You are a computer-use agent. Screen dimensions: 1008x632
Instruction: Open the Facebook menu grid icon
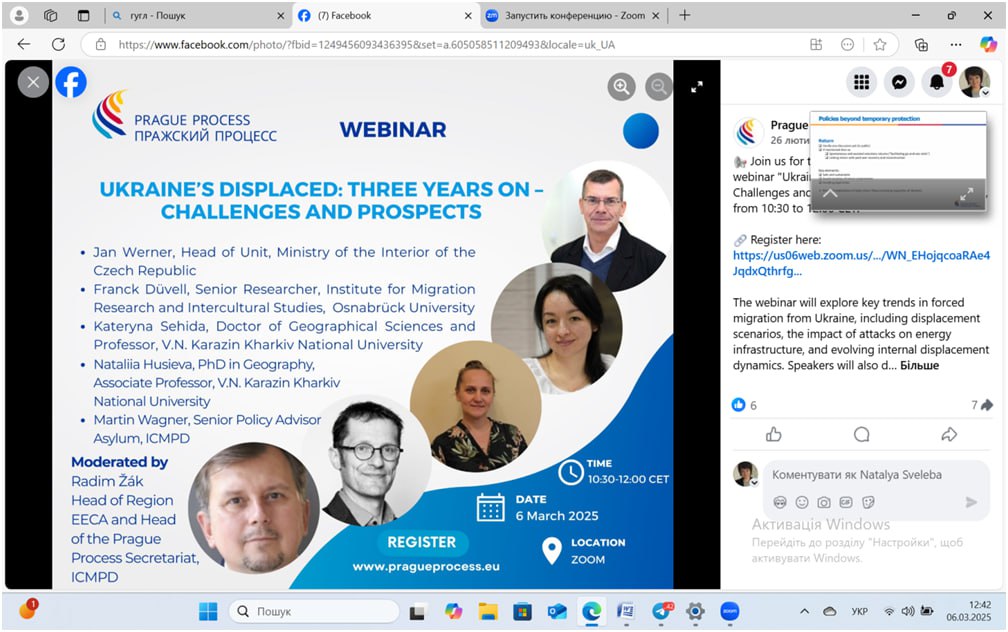(861, 82)
